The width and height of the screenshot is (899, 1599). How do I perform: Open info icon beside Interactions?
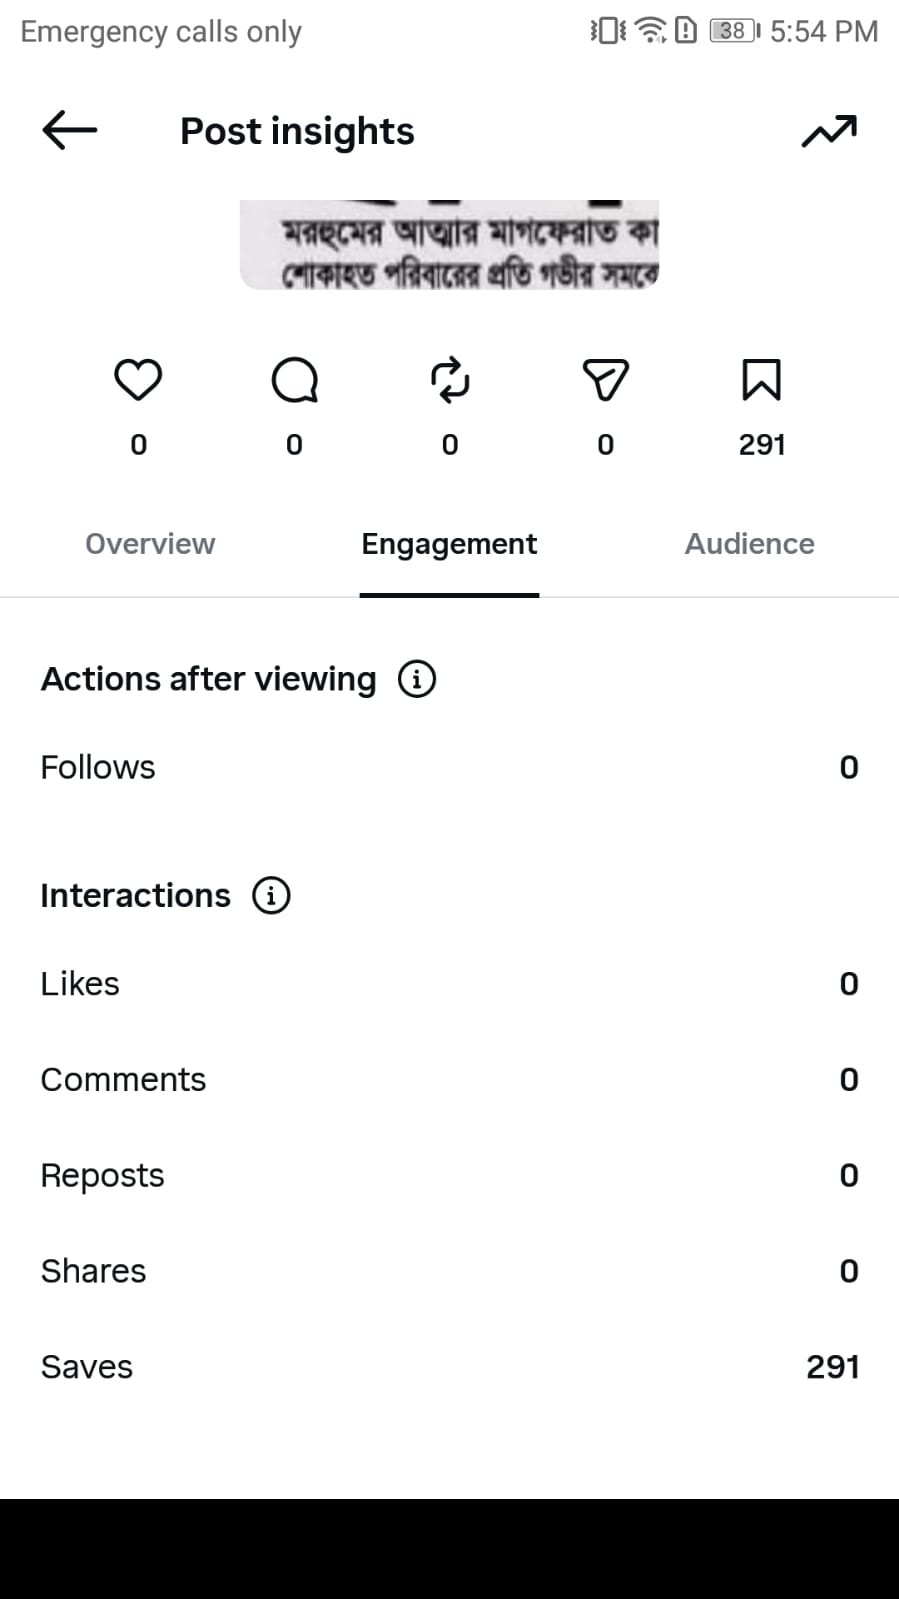pos(271,895)
